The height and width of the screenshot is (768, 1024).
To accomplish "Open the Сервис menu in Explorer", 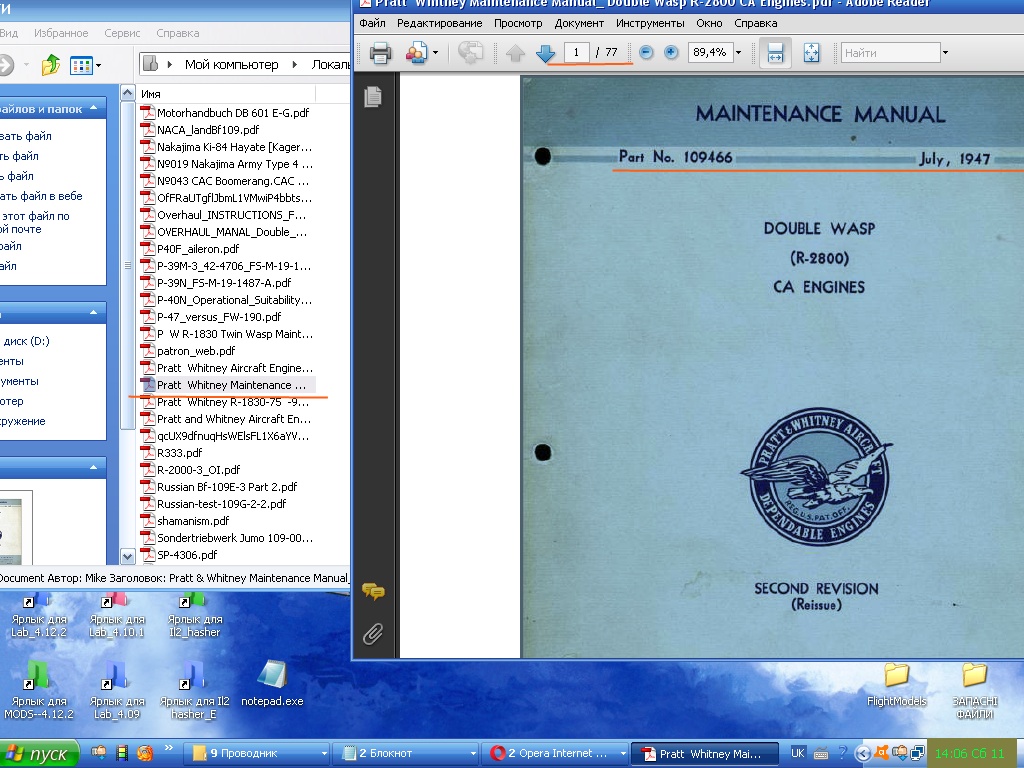I will click(122, 33).
